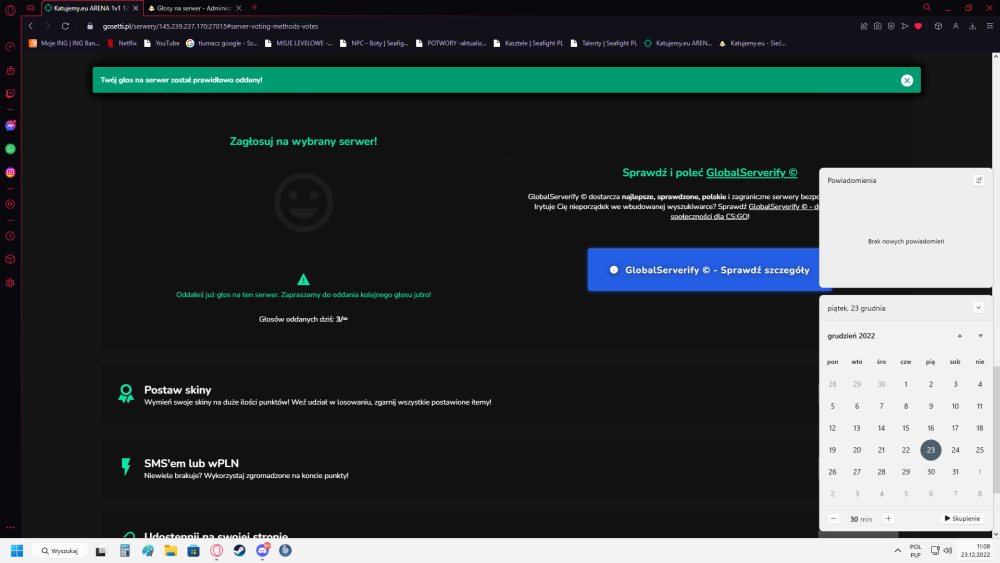Open the Moje ING bookmark
1000x563 pixels.
[64, 43]
